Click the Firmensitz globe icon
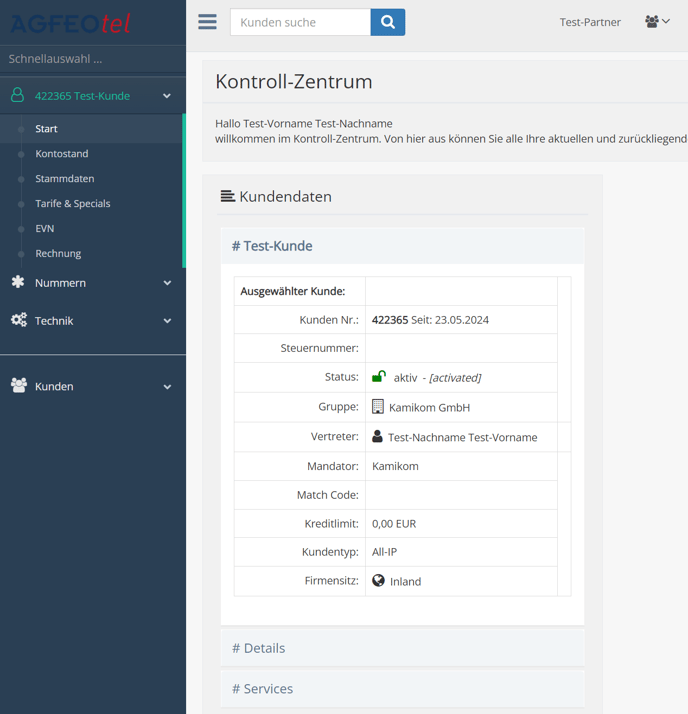 coord(378,581)
